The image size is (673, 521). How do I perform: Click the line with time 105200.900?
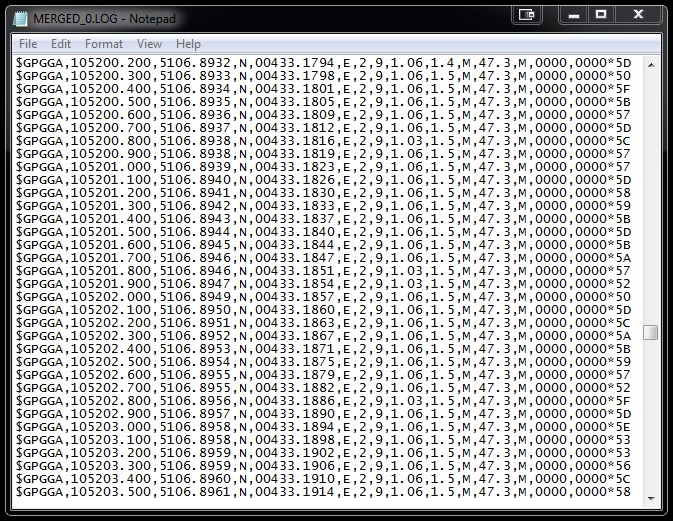point(324,154)
